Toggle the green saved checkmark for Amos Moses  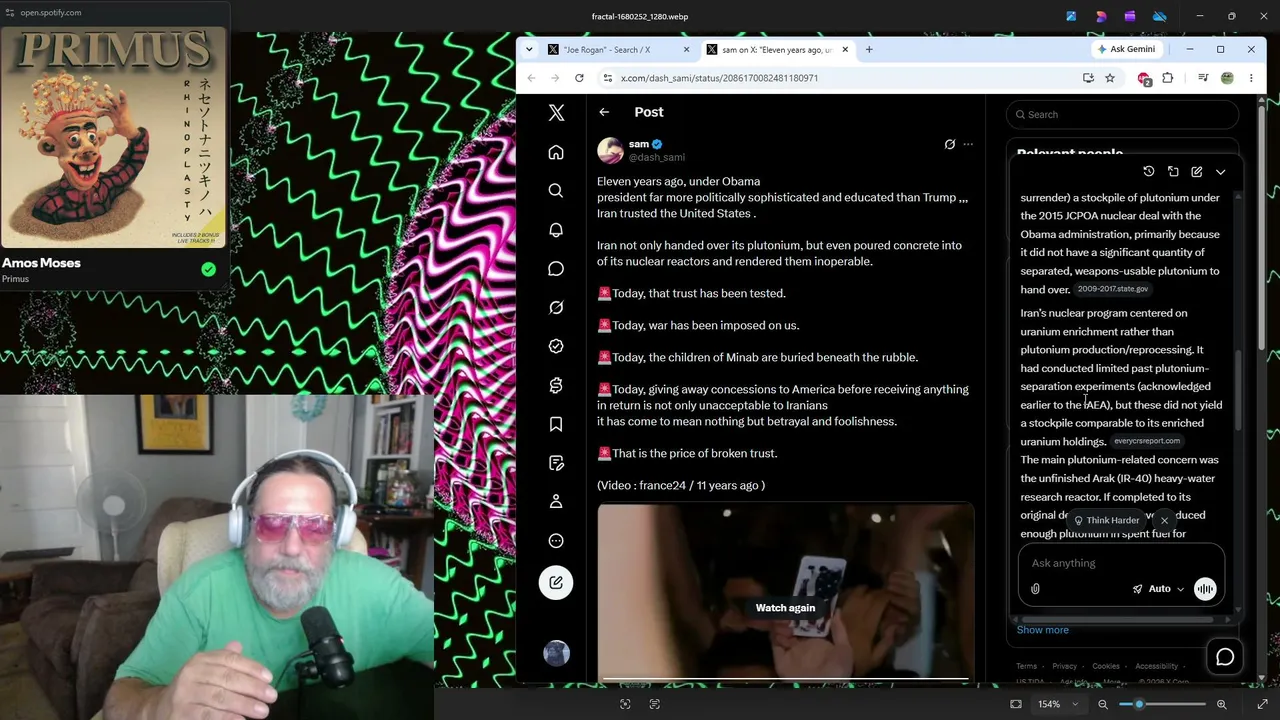208,269
